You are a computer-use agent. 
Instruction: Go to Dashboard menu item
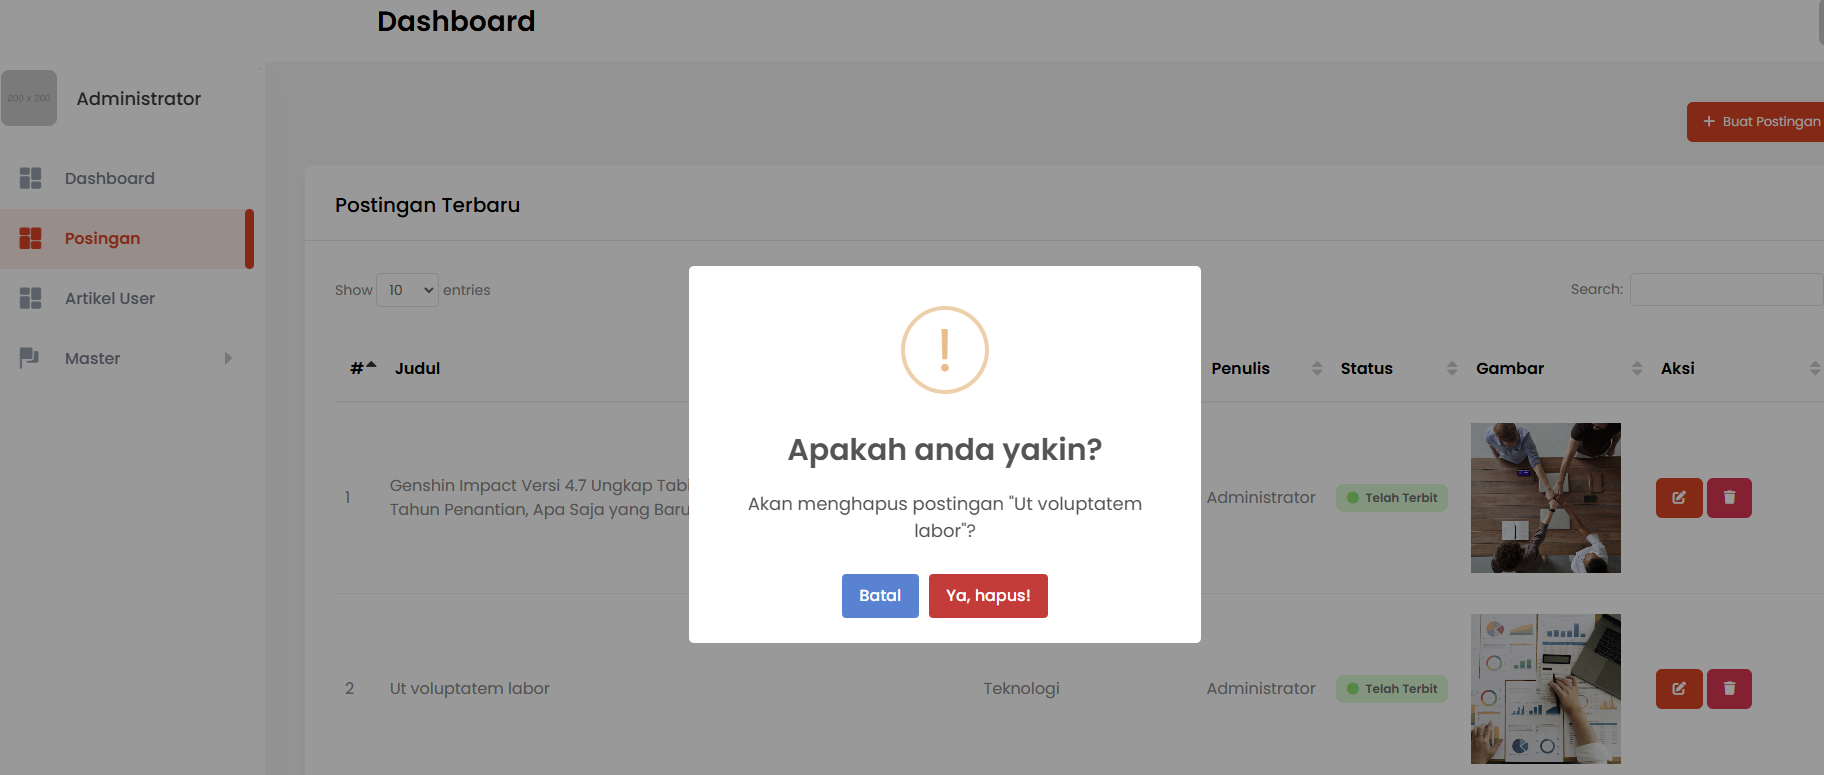110,178
